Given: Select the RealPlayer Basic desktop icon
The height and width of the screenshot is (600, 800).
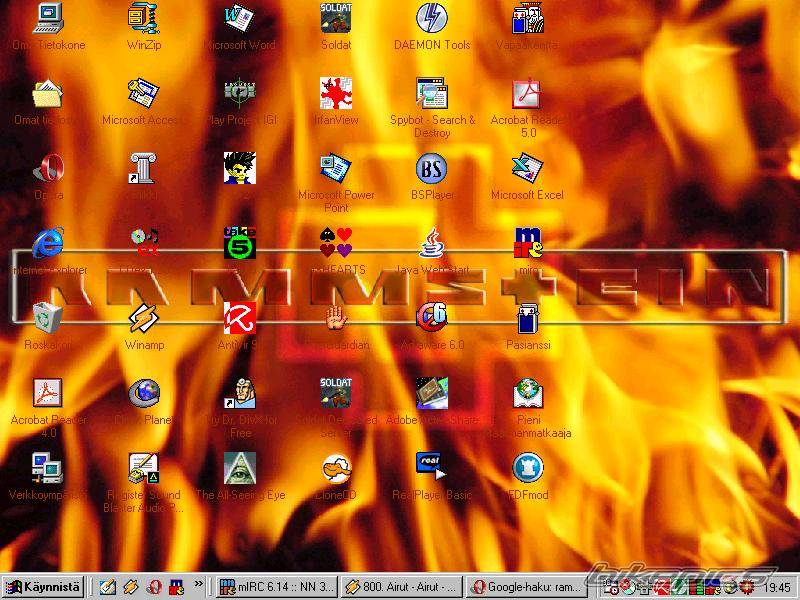Looking at the screenshot, I should (x=432, y=468).
